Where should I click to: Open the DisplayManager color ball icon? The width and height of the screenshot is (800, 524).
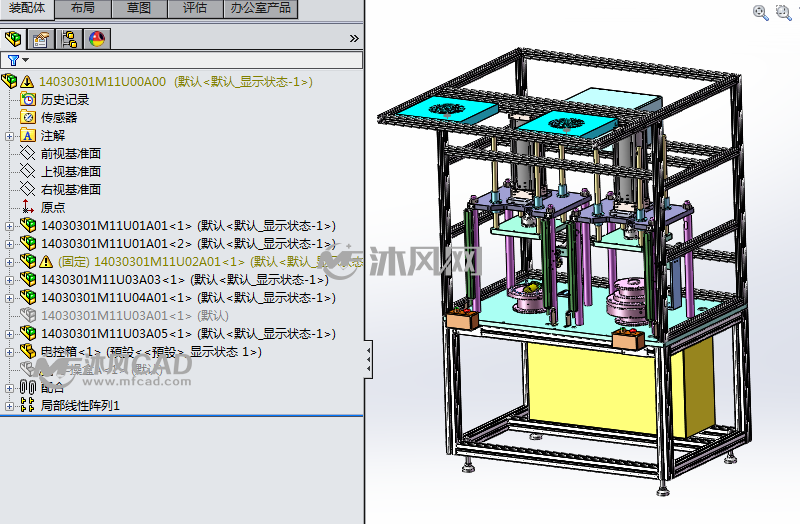pos(97,39)
